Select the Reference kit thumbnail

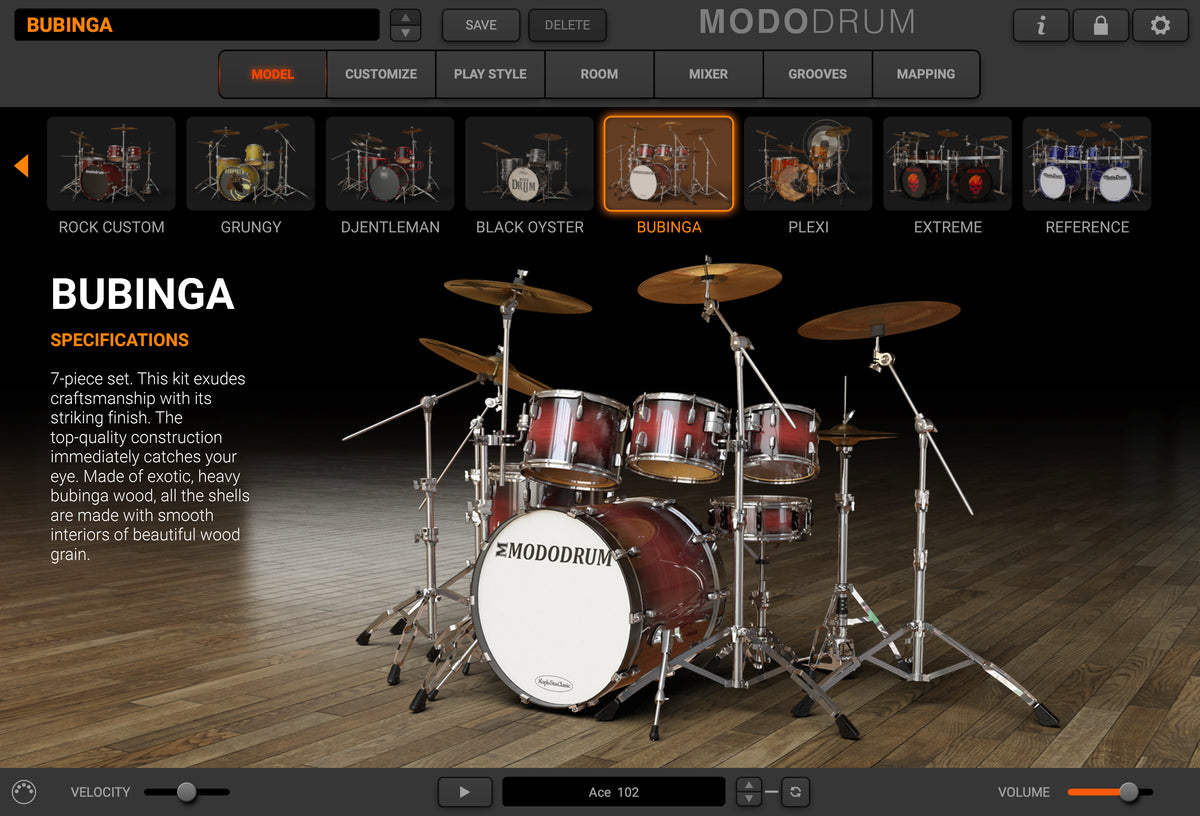click(1087, 164)
